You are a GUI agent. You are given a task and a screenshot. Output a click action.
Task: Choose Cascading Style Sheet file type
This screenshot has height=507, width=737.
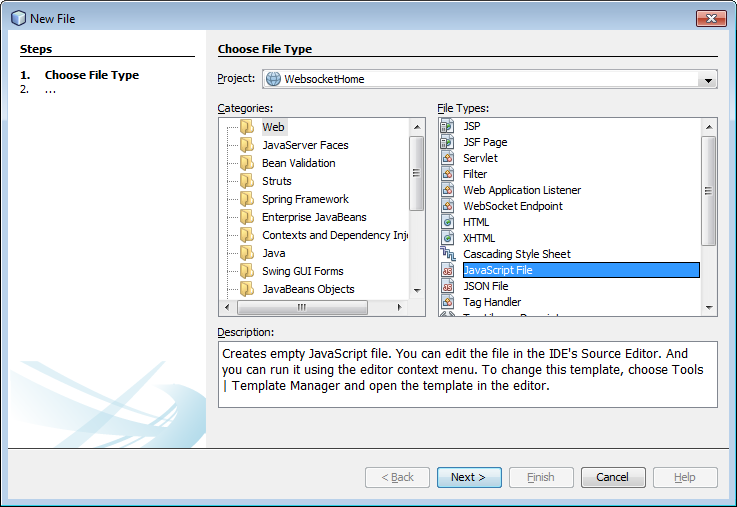(517, 254)
